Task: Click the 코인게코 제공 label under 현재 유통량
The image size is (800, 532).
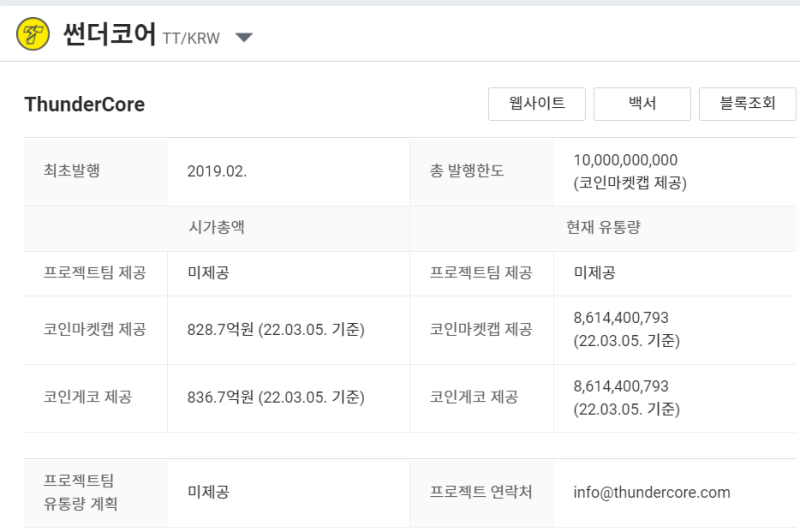Action: (x=474, y=397)
